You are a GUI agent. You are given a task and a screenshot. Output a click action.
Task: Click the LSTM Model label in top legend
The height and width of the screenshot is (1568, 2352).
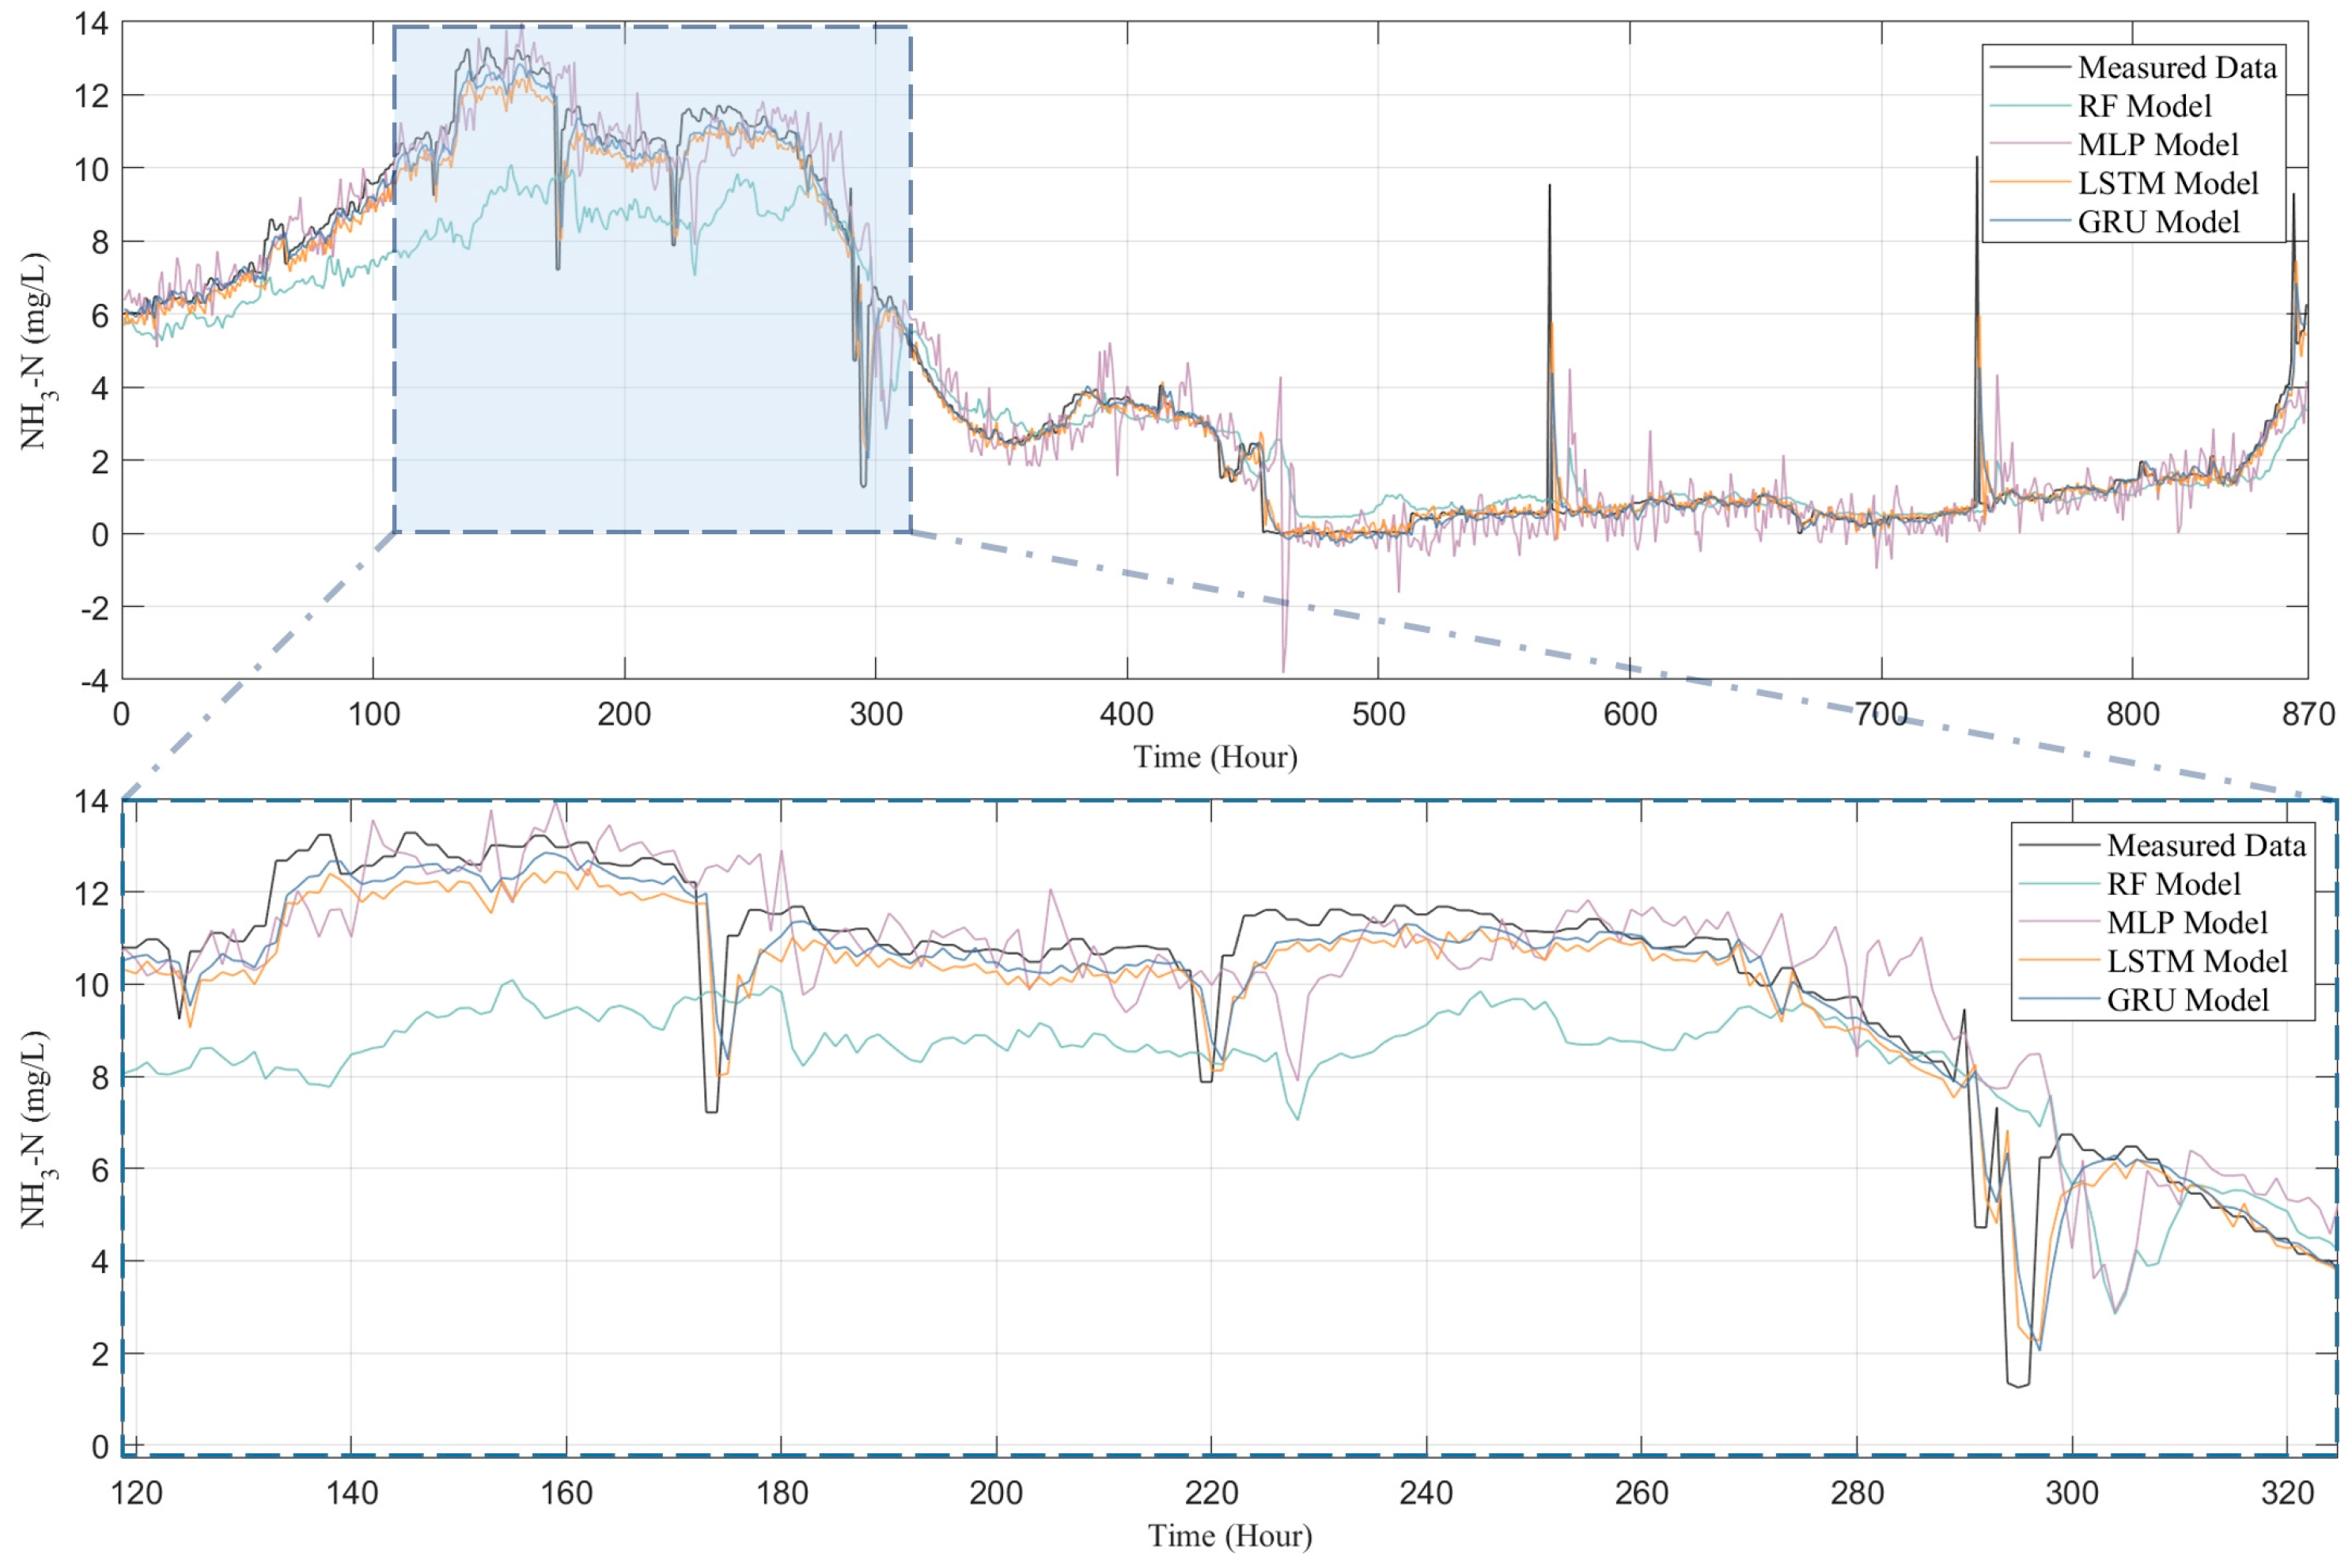coord(2167,183)
